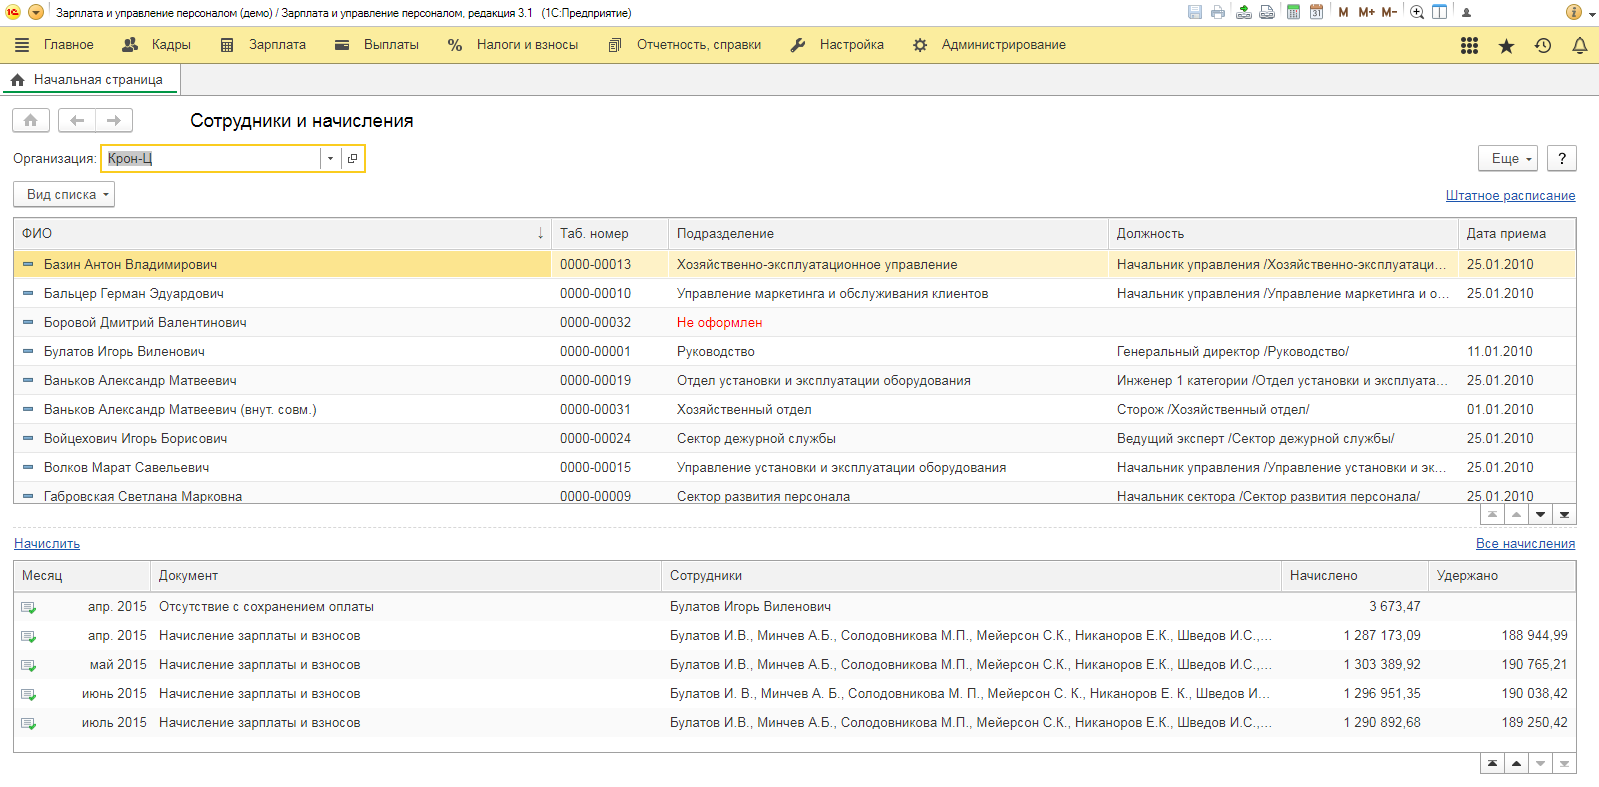Click the Таб. номер column header
Viewport: 1599px width, 787px height.
[x=610, y=233]
